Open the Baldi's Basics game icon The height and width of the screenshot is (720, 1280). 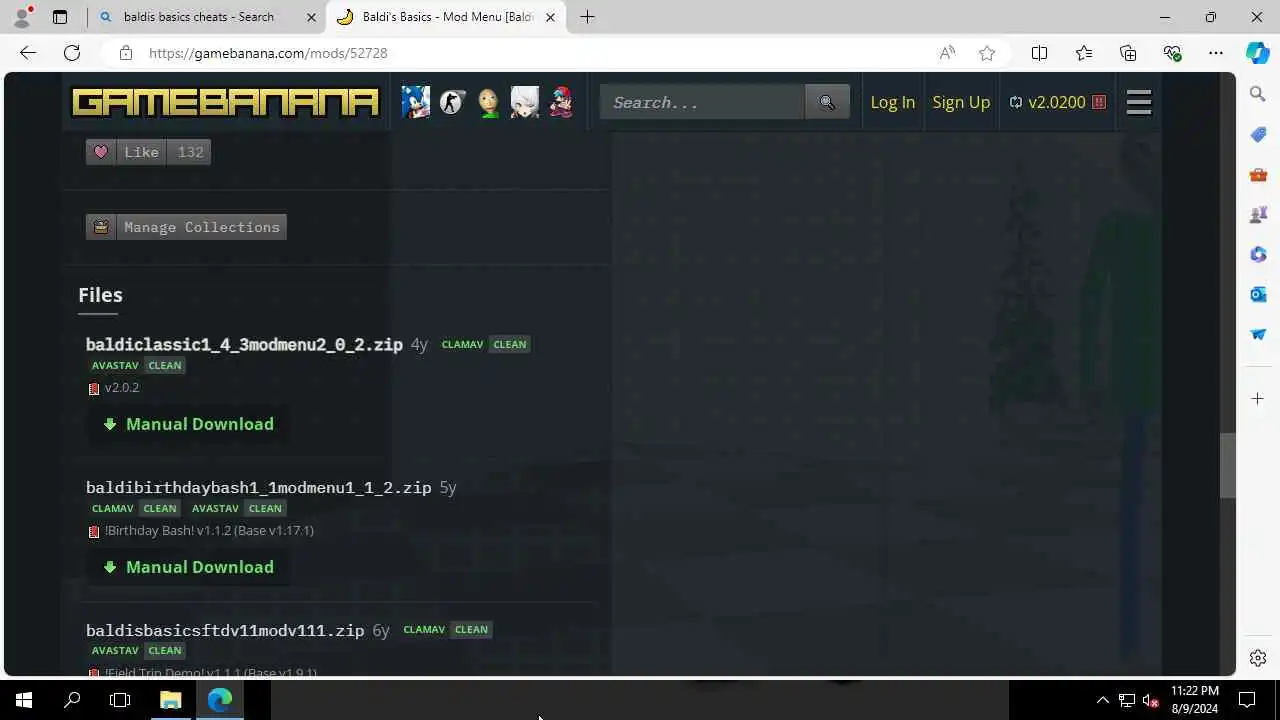pos(488,102)
